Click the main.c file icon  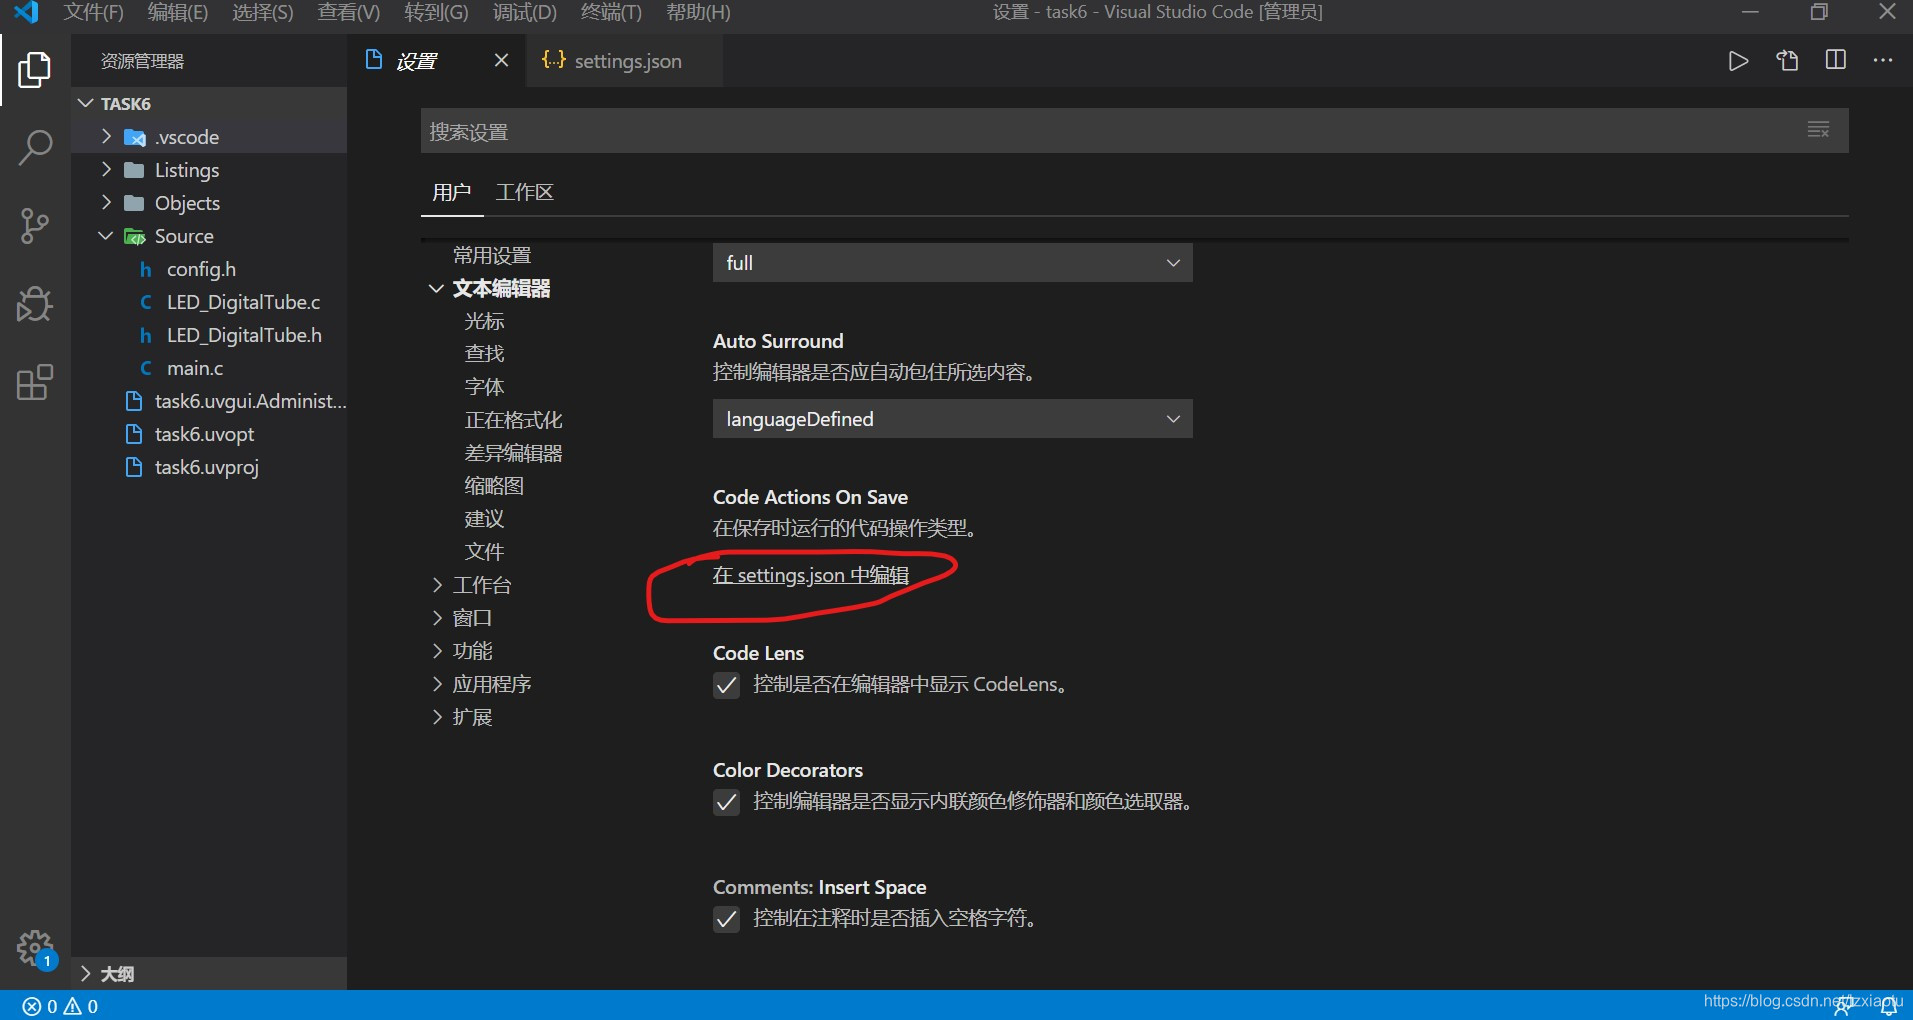pyautogui.click(x=146, y=368)
